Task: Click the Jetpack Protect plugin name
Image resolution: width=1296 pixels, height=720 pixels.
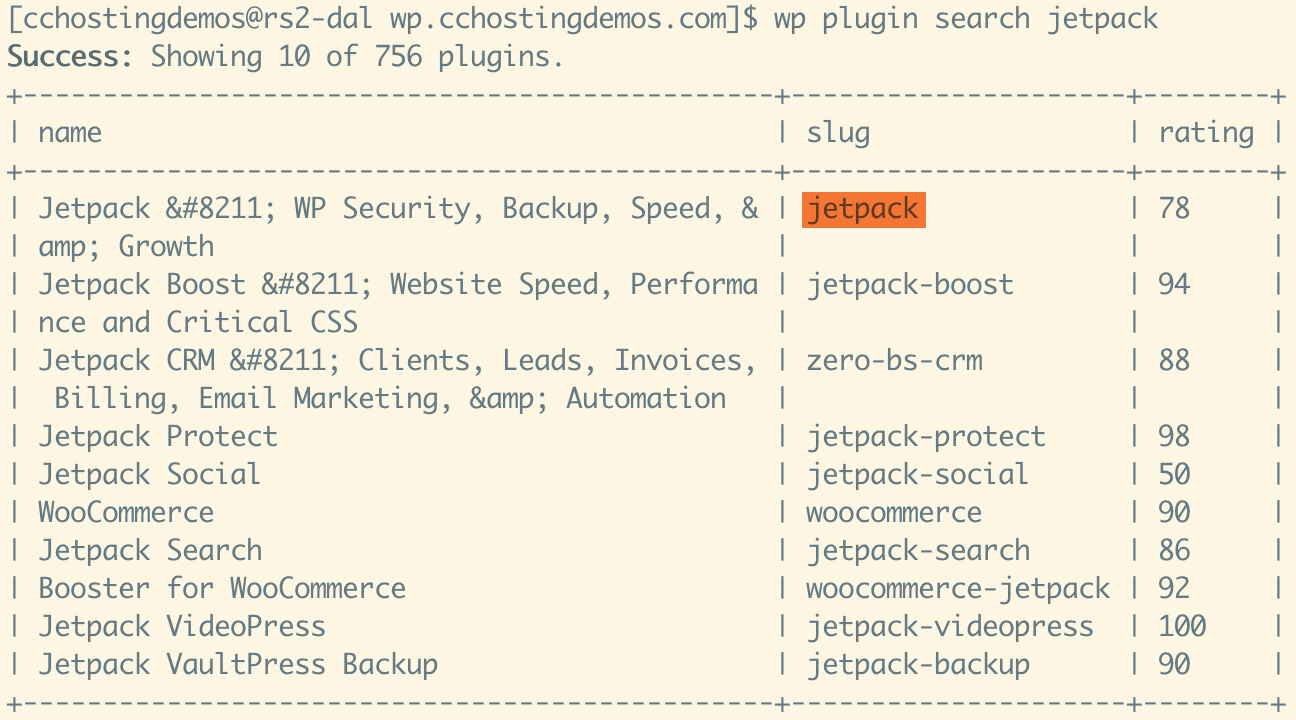Action: coord(158,436)
